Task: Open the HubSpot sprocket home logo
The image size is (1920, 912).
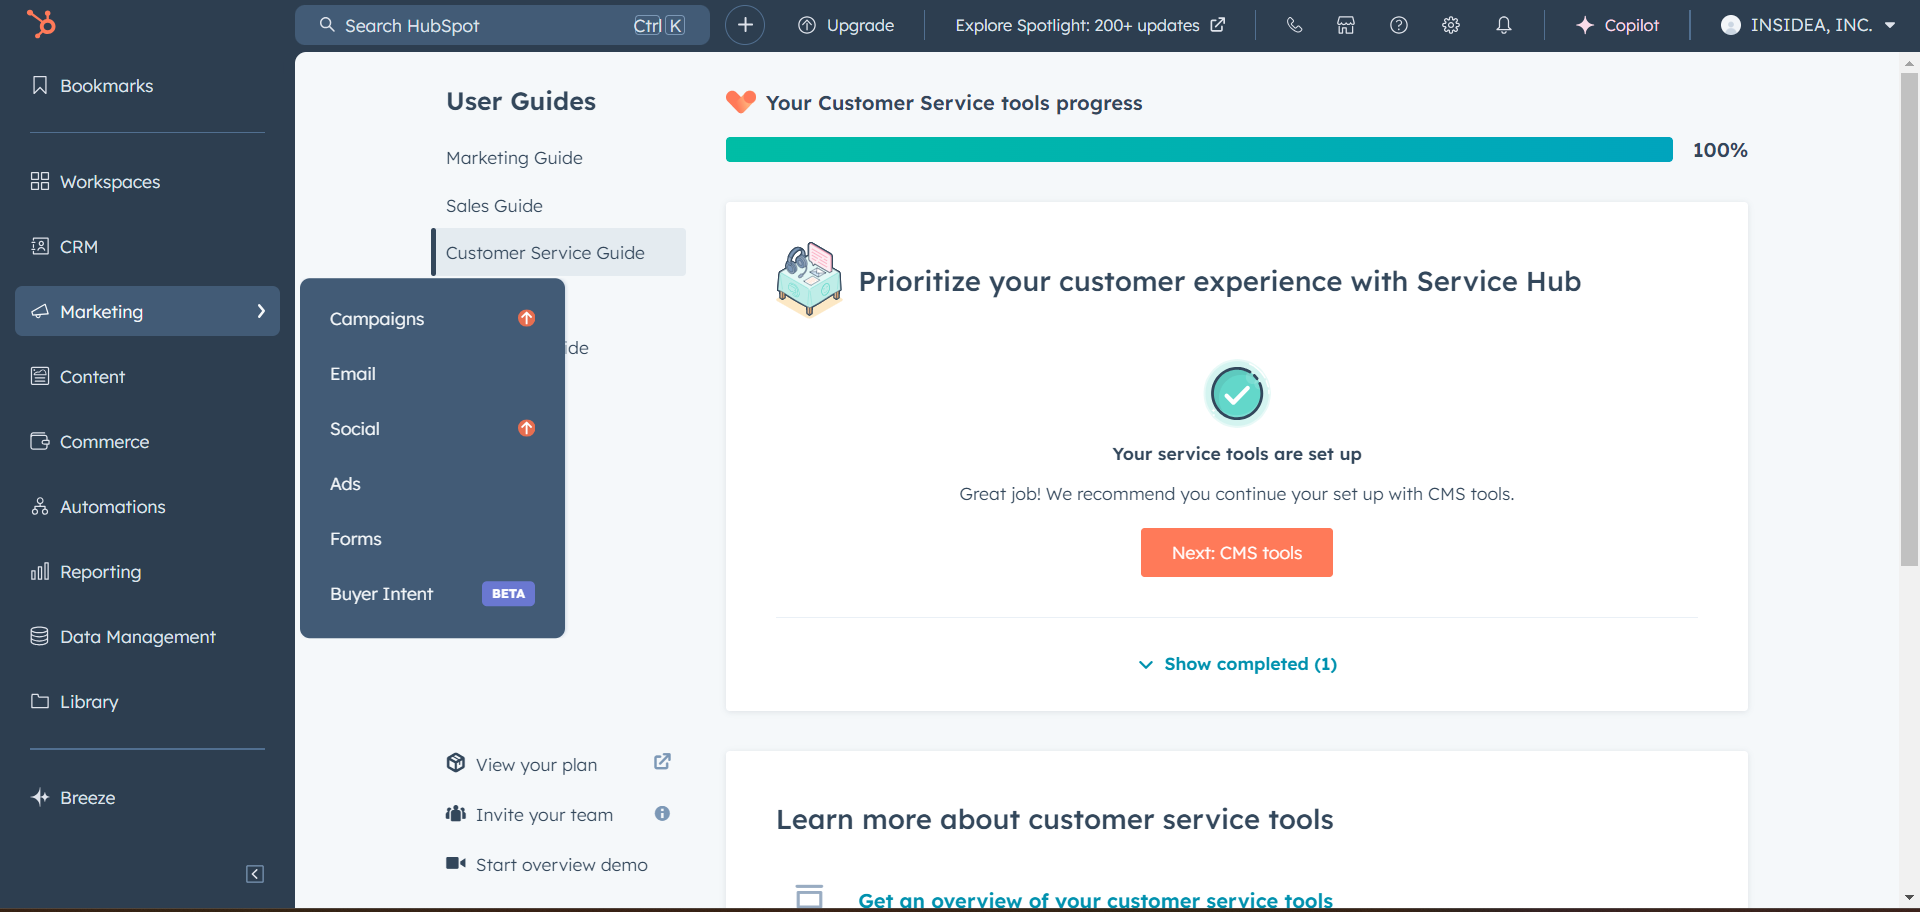Action: [41, 23]
